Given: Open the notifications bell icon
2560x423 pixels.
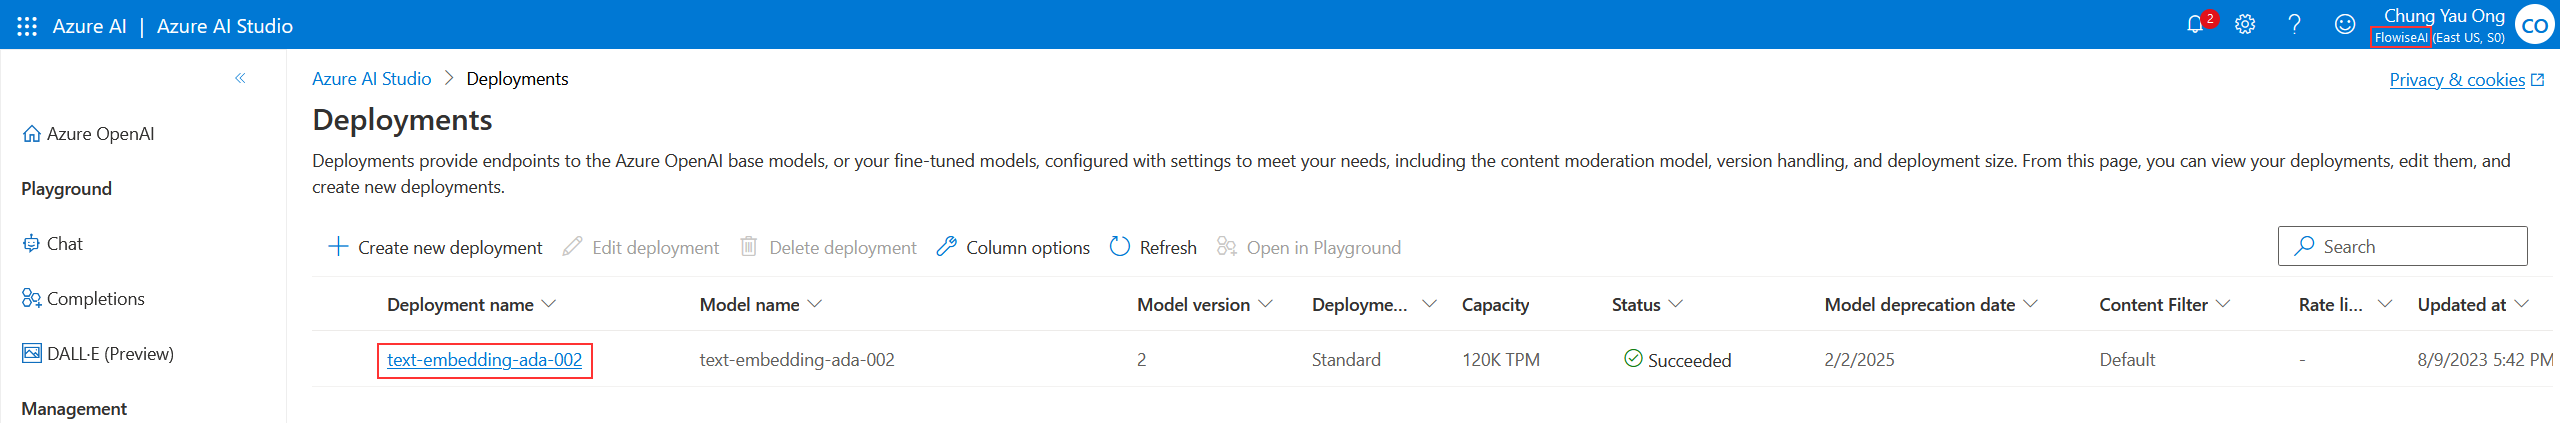Looking at the screenshot, I should [2194, 25].
